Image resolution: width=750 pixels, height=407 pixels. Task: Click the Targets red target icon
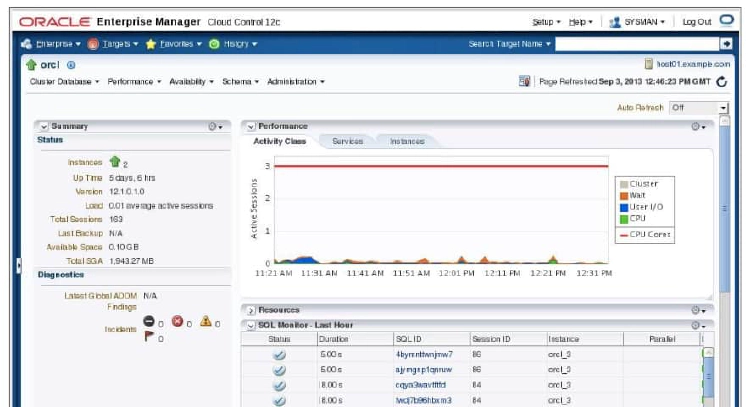point(93,44)
